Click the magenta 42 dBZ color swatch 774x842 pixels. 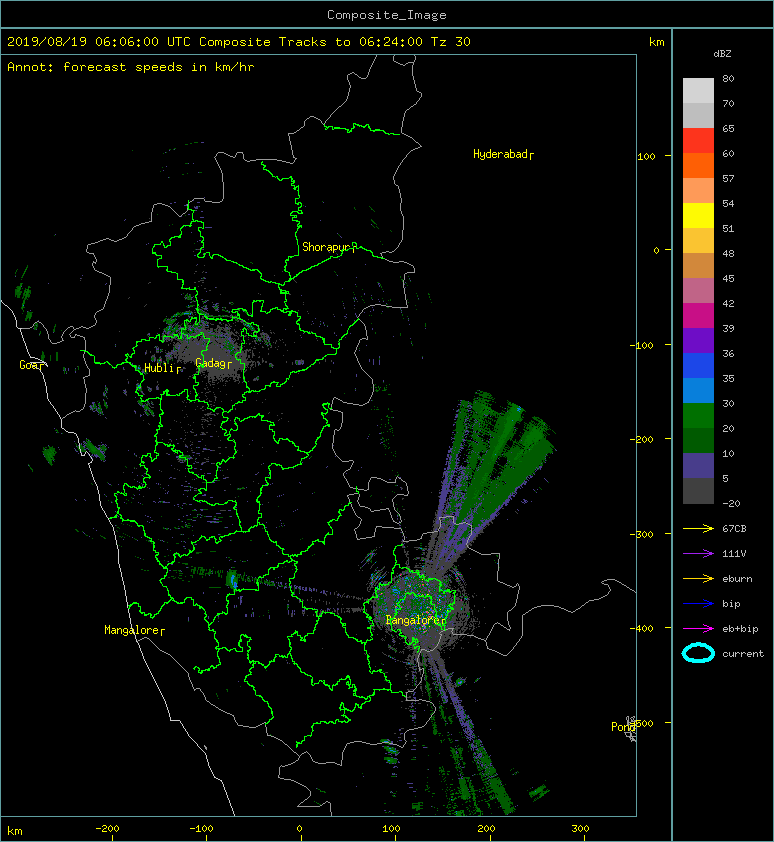698,316
